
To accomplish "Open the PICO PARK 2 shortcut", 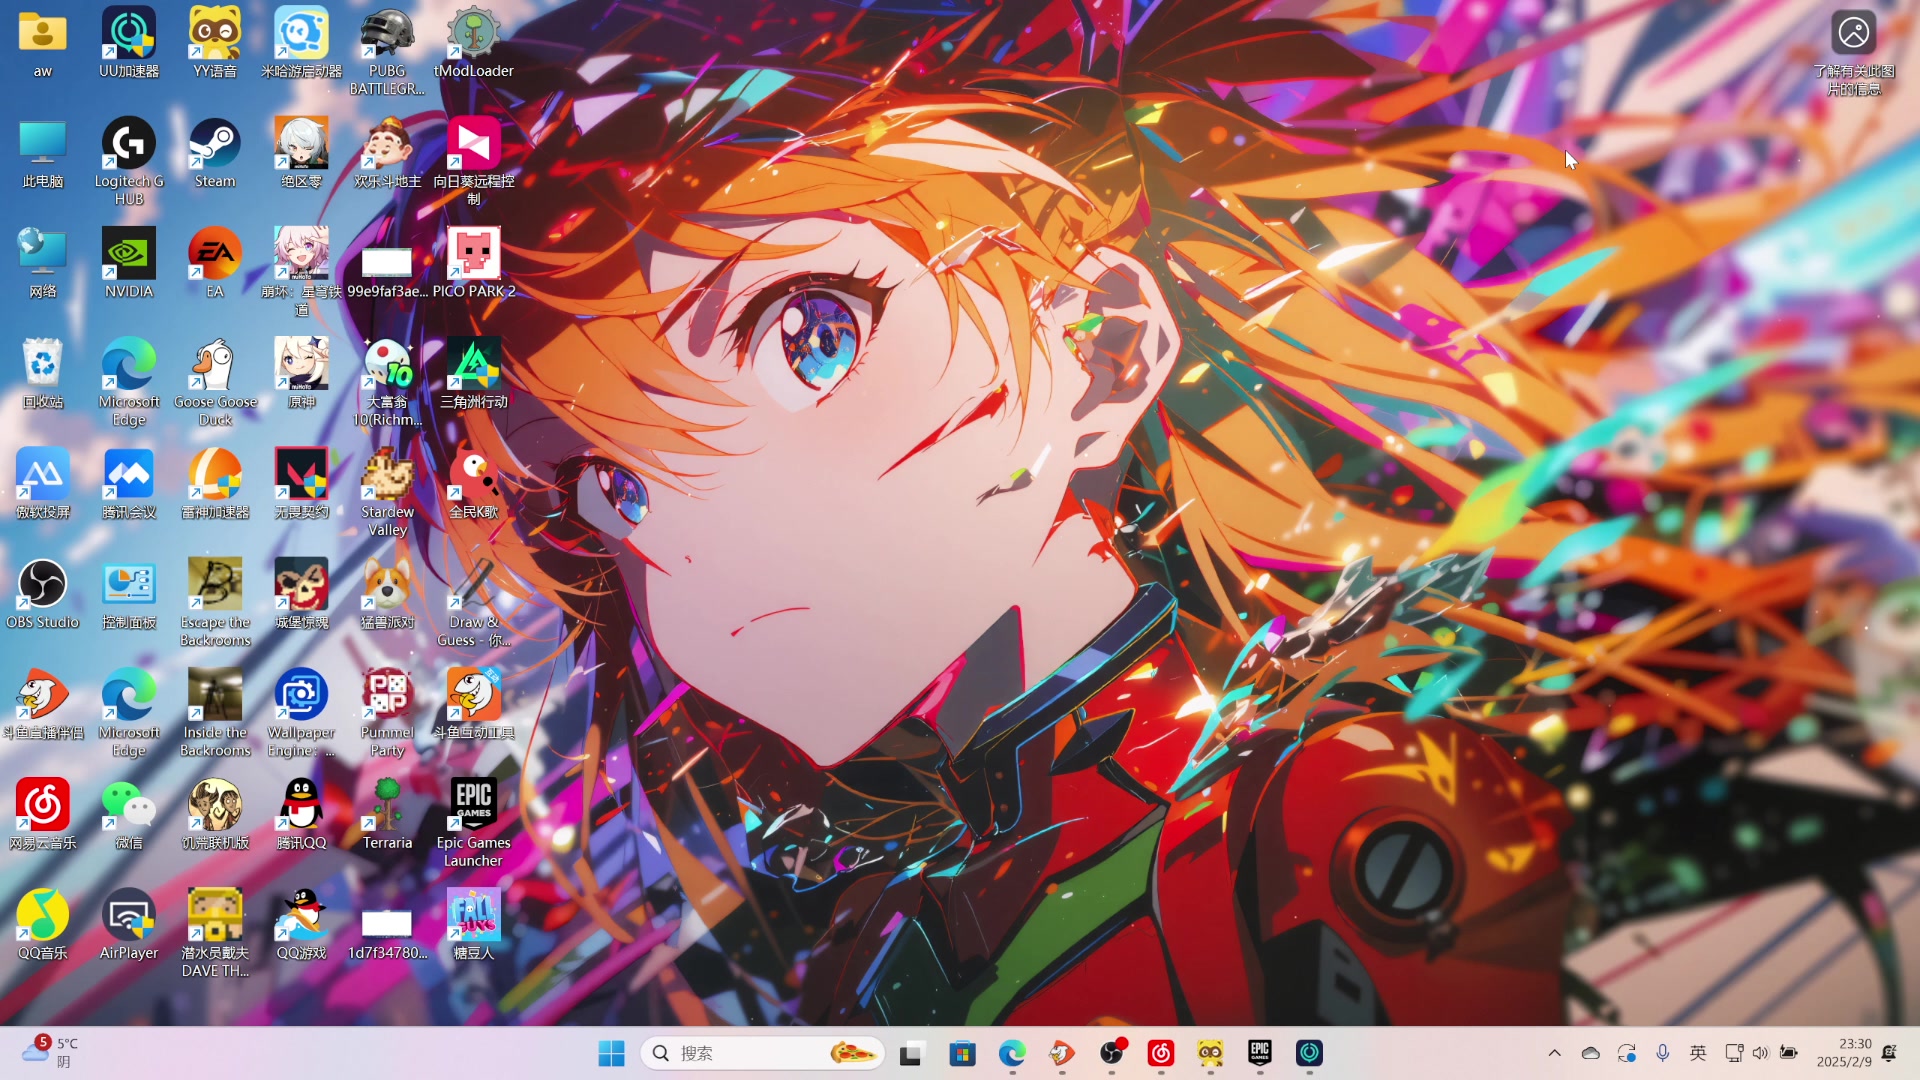I will (x=473, y=263).
